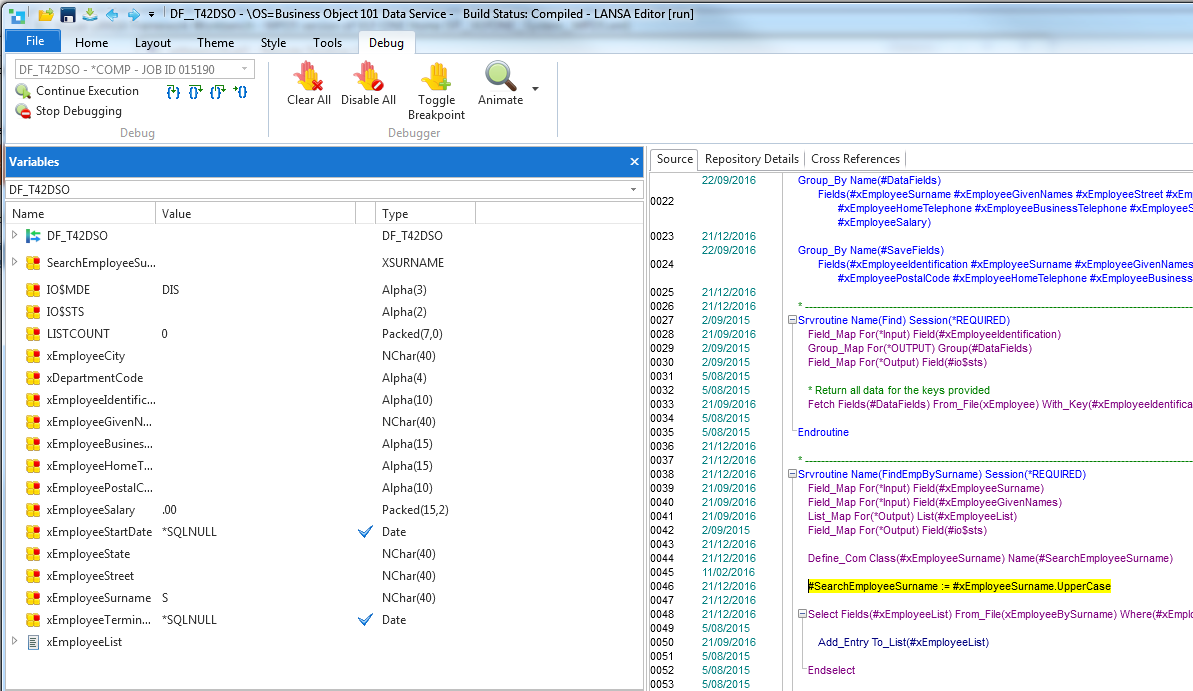Expand the DF_T42DSO variable tree node
Image resolution: width=1193 pixels, height=691 pixels.
click(14, 236)
